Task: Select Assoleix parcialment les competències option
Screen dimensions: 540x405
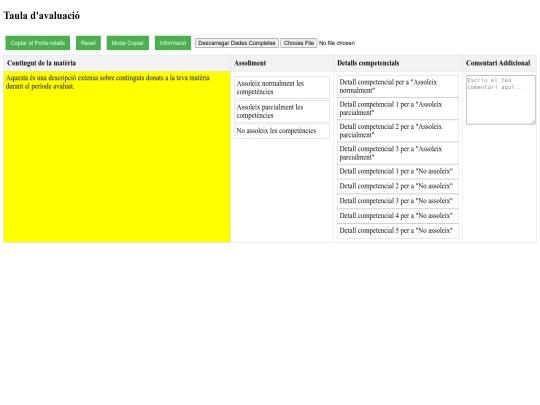Action: pos(282,111)
